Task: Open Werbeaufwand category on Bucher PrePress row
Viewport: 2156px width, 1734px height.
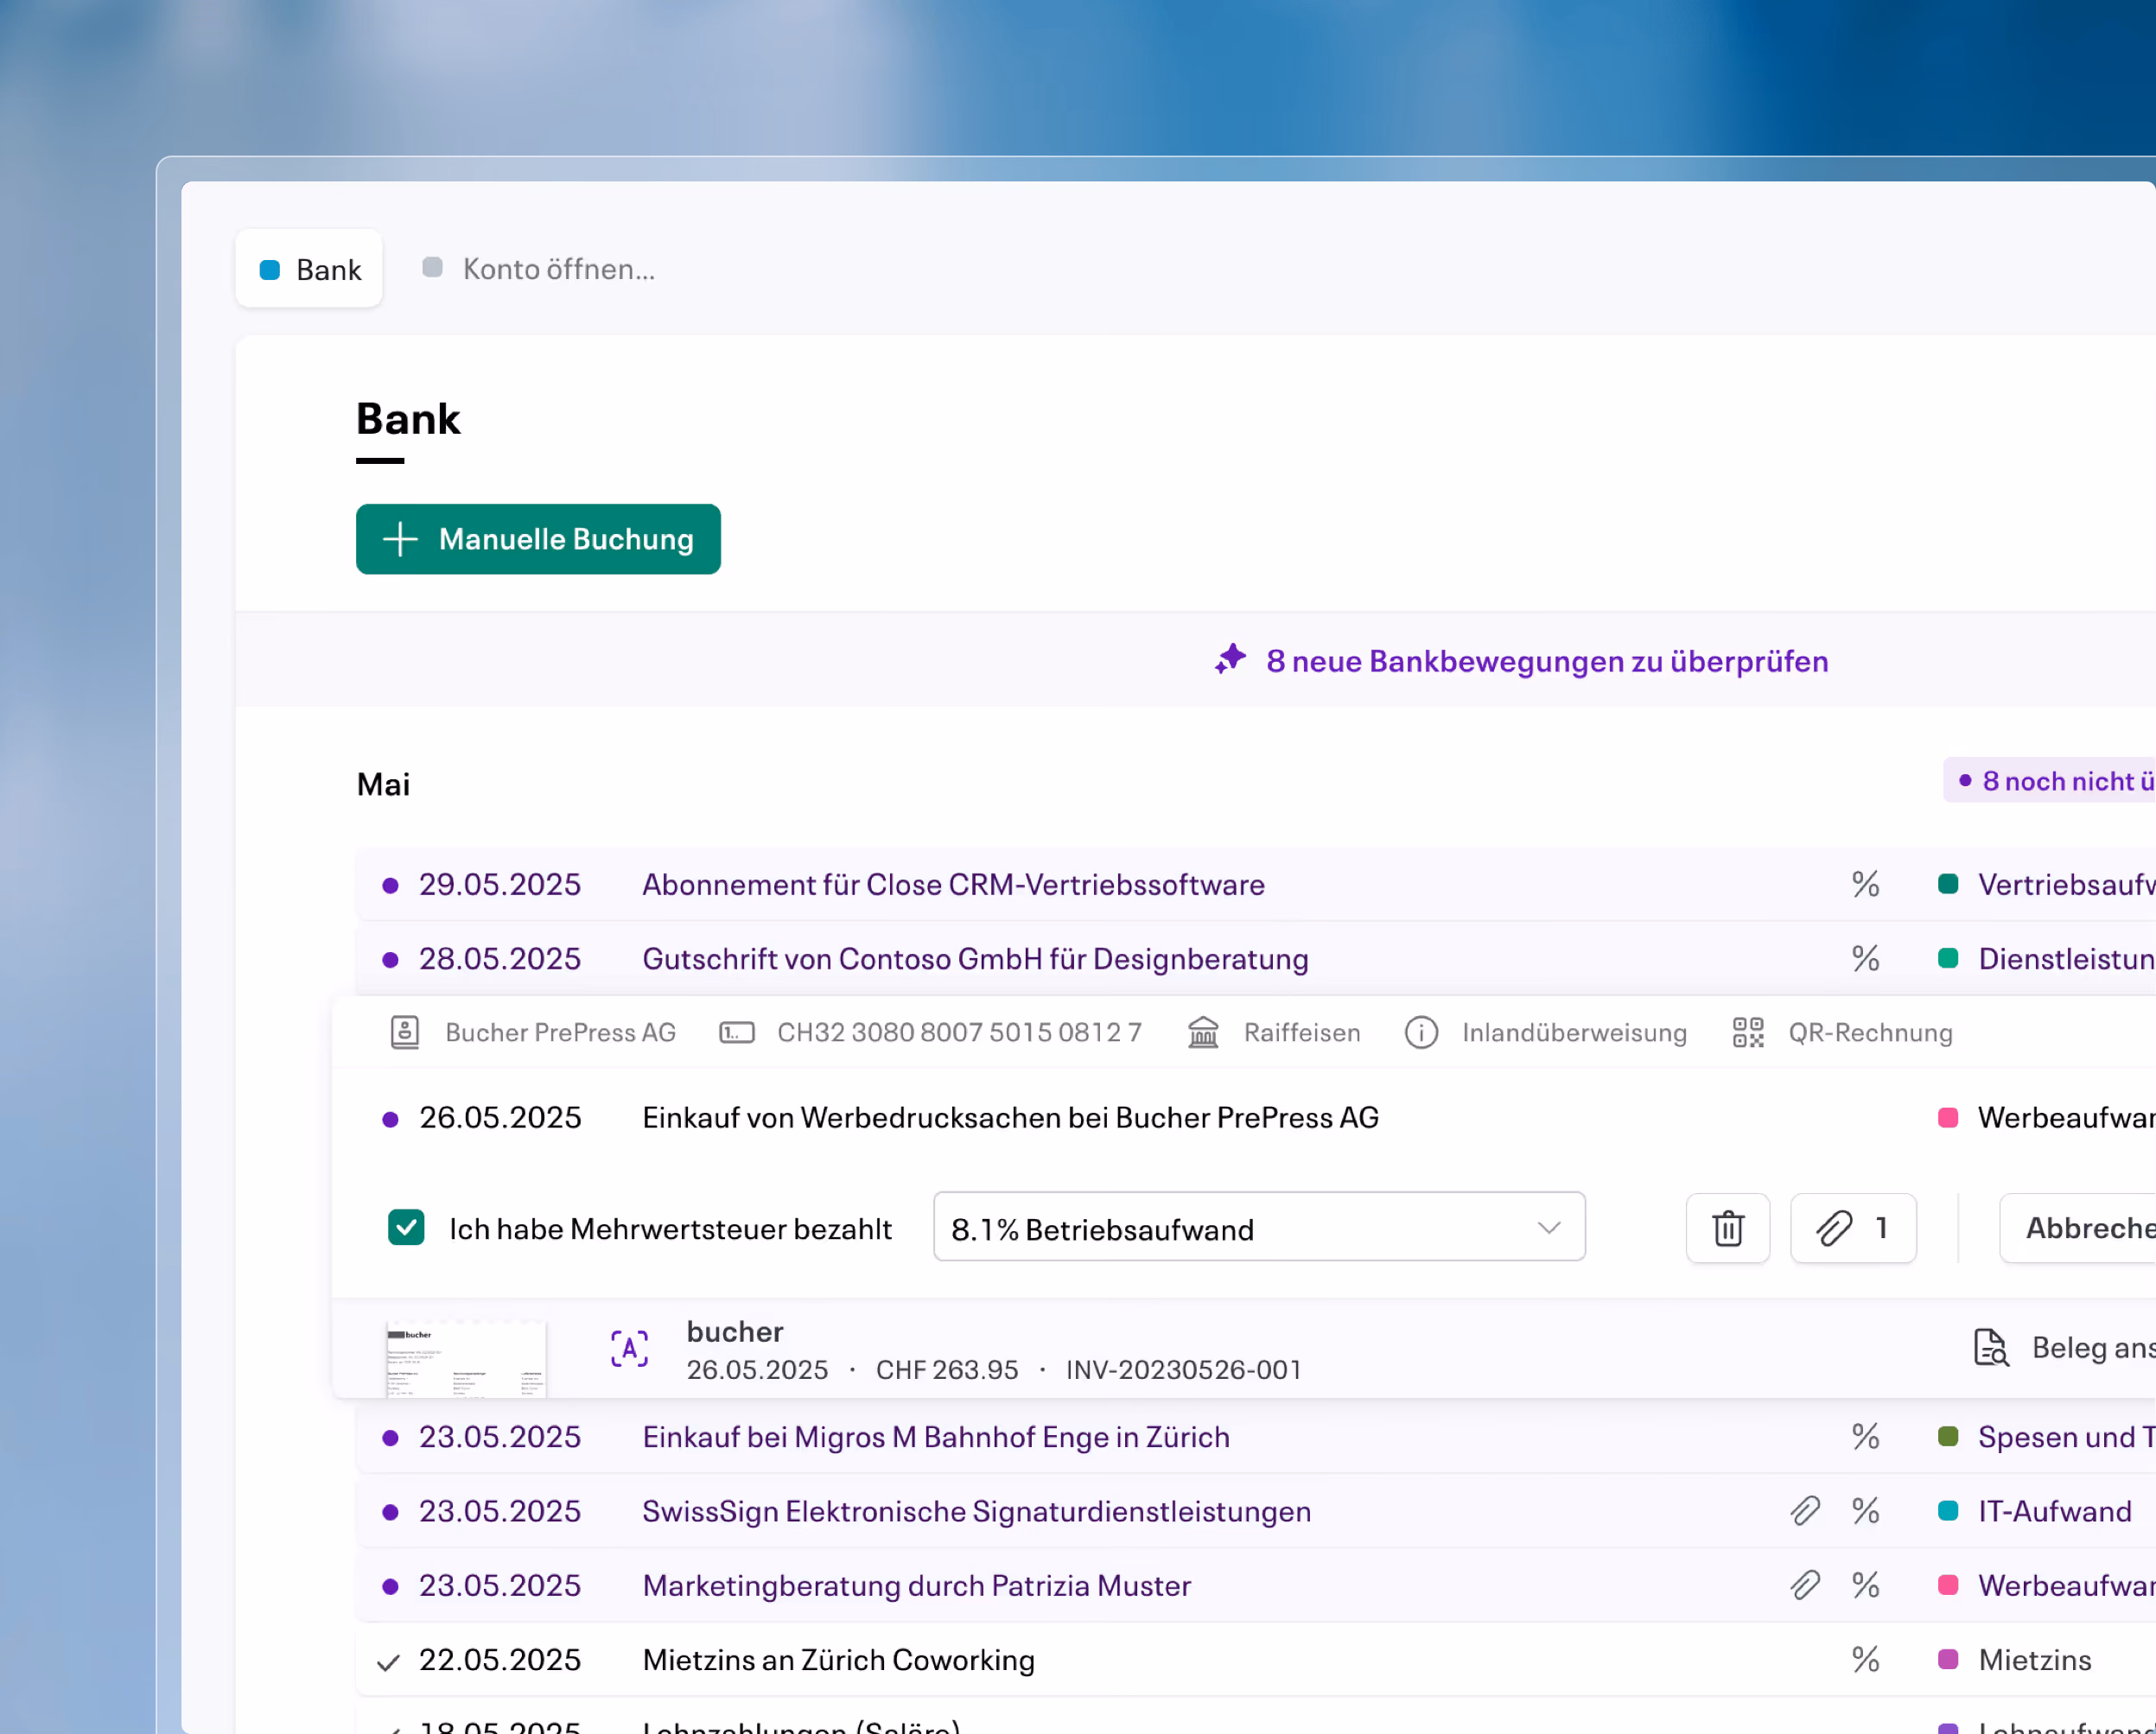Action: tap(2047, 1117)
